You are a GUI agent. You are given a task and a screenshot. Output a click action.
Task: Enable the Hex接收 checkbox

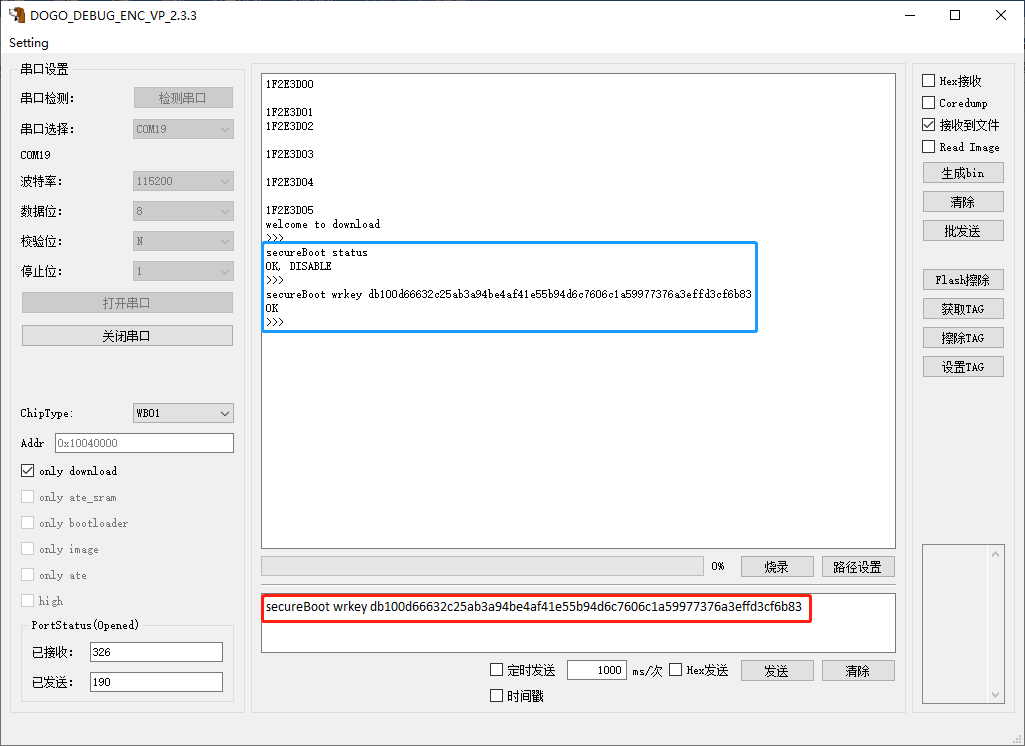928,80
